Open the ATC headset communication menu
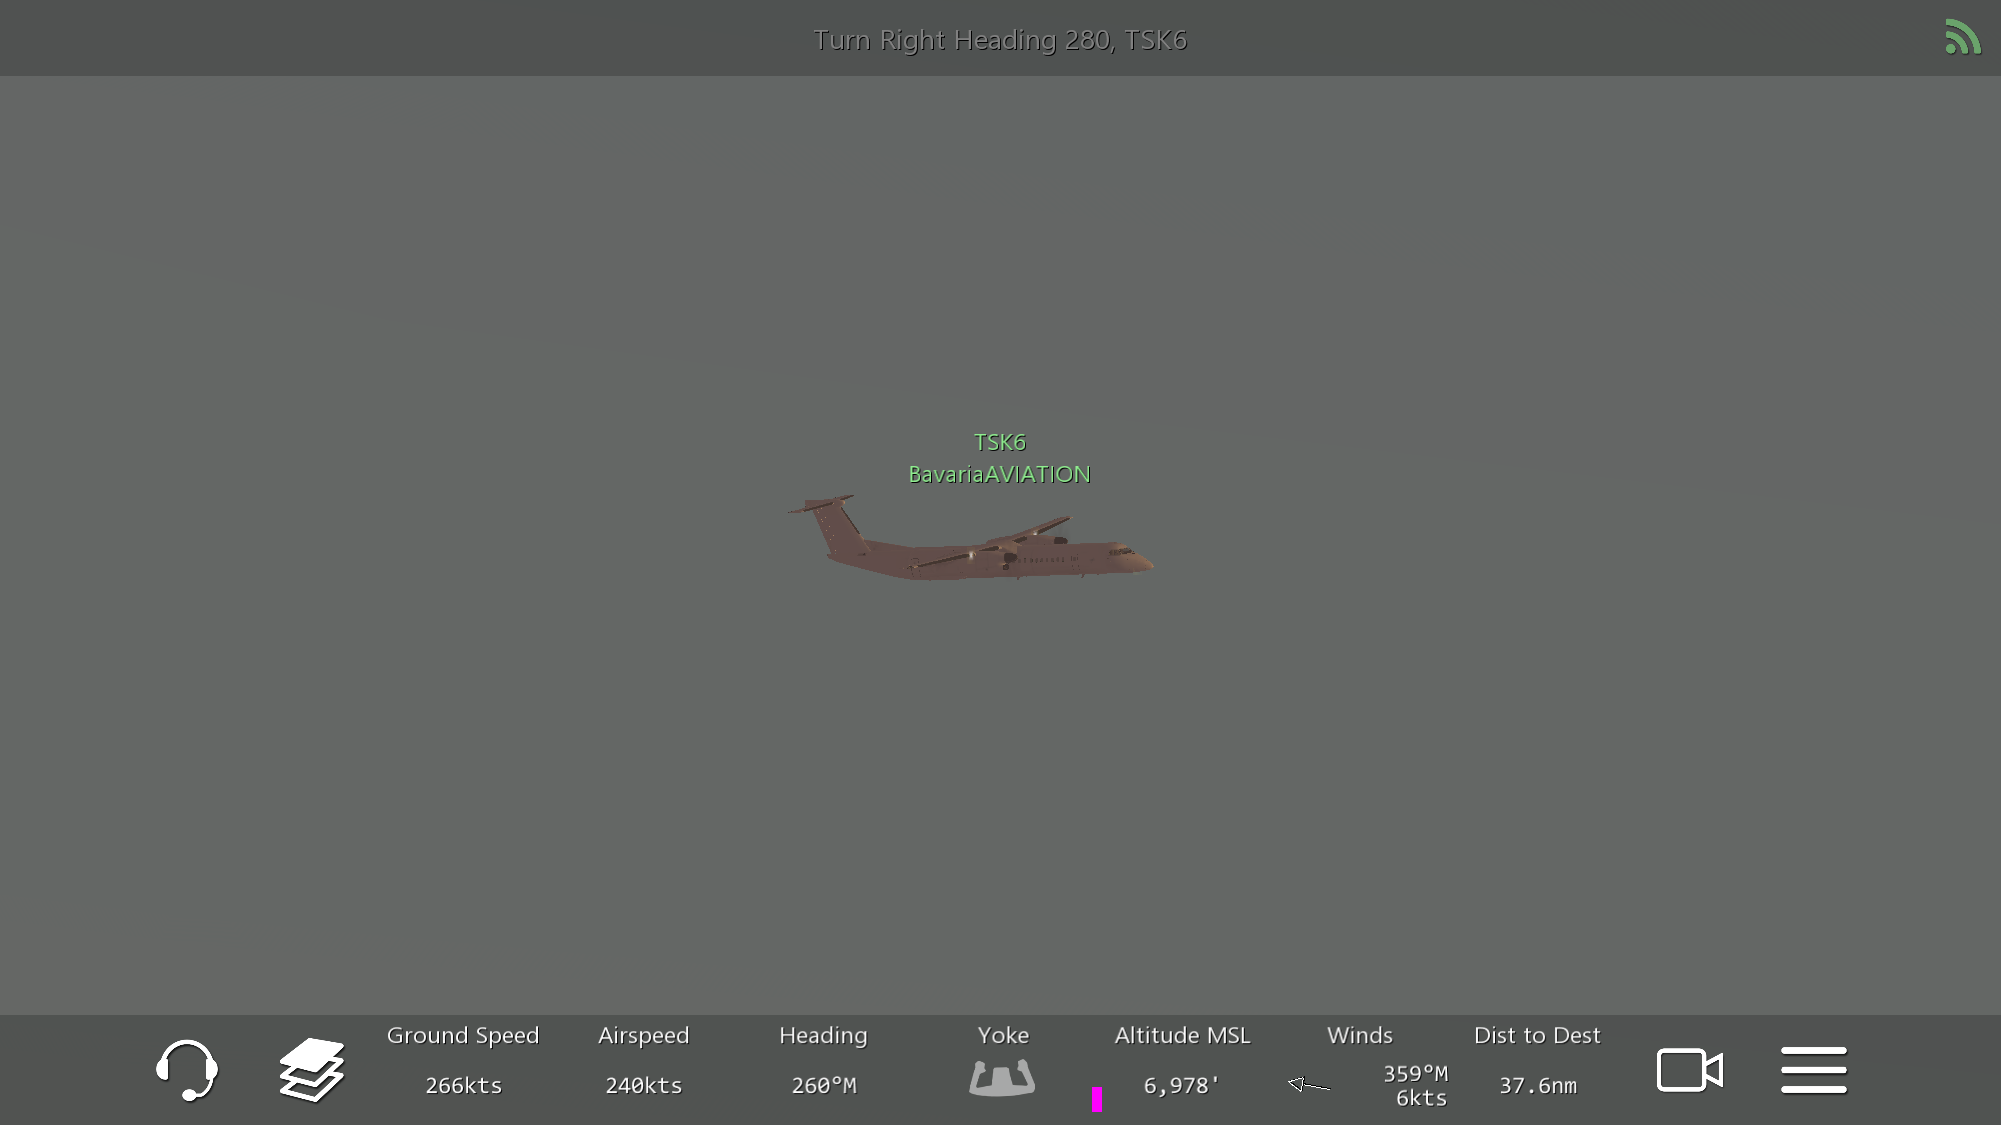2001x1125 pixels. pos(187,1070)
